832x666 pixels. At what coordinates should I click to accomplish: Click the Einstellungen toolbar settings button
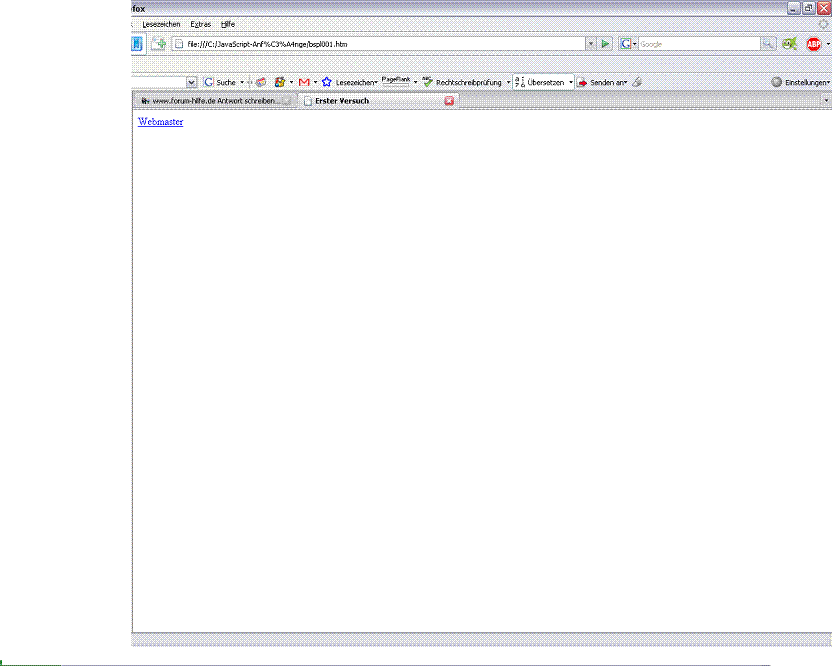coord(800,82)
